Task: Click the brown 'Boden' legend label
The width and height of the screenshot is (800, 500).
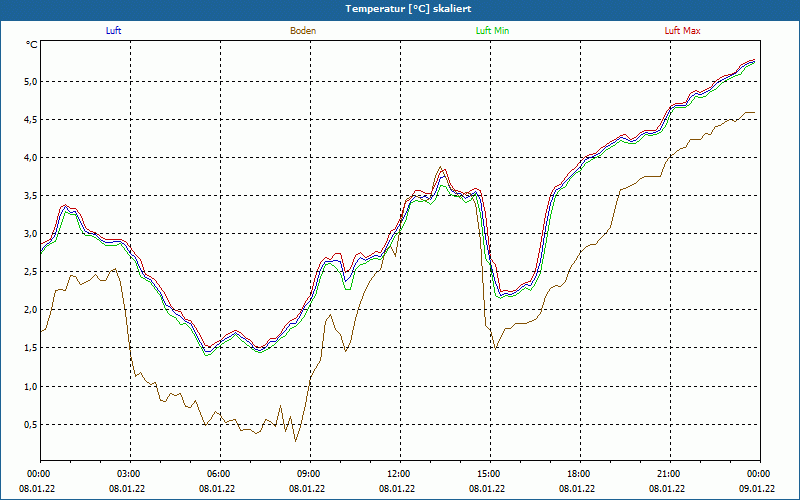Action: [303, 31]
